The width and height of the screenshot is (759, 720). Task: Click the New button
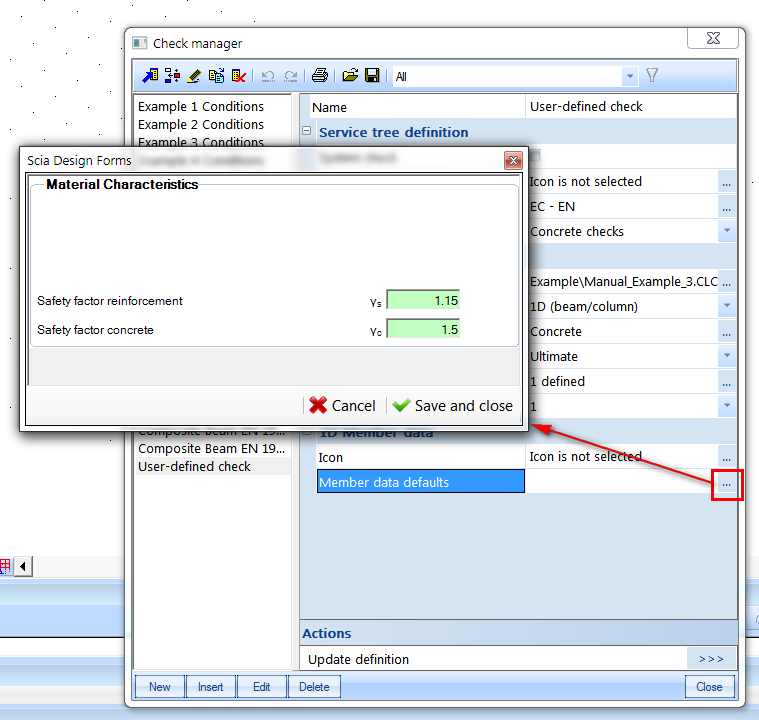pyautogui.click(x=160, y=687)
